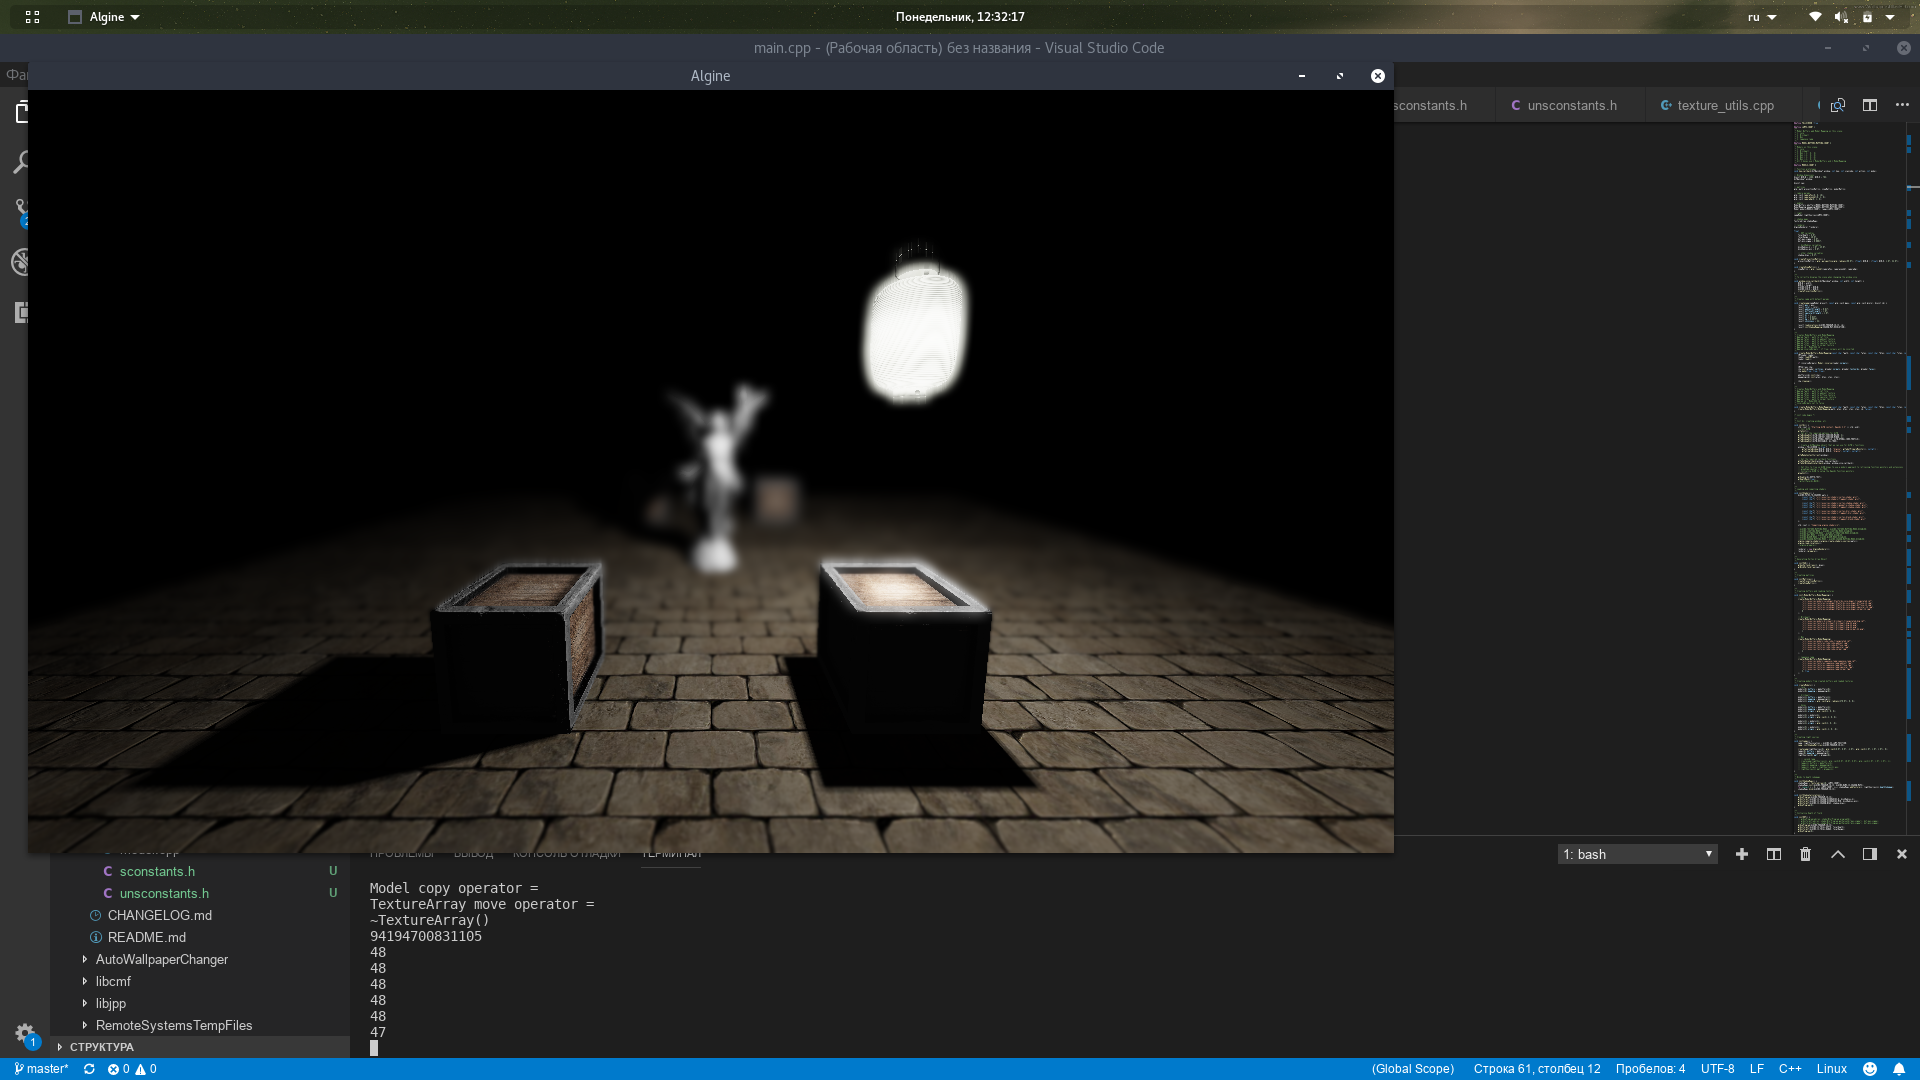Open GNOME Activities overview icon

click(x=32, y=17)
